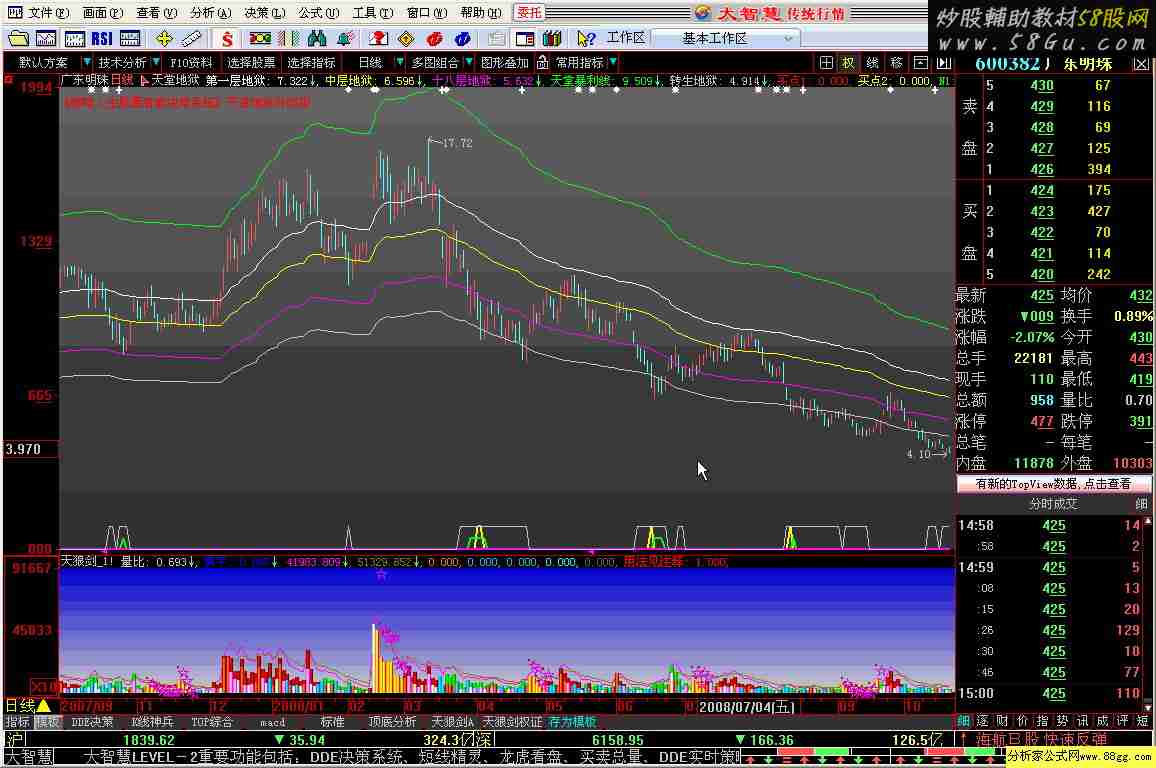Click the 2008/07/04 date marker on timeline
The width and height of the screenshot is (1156, 768).
point(746,706)
